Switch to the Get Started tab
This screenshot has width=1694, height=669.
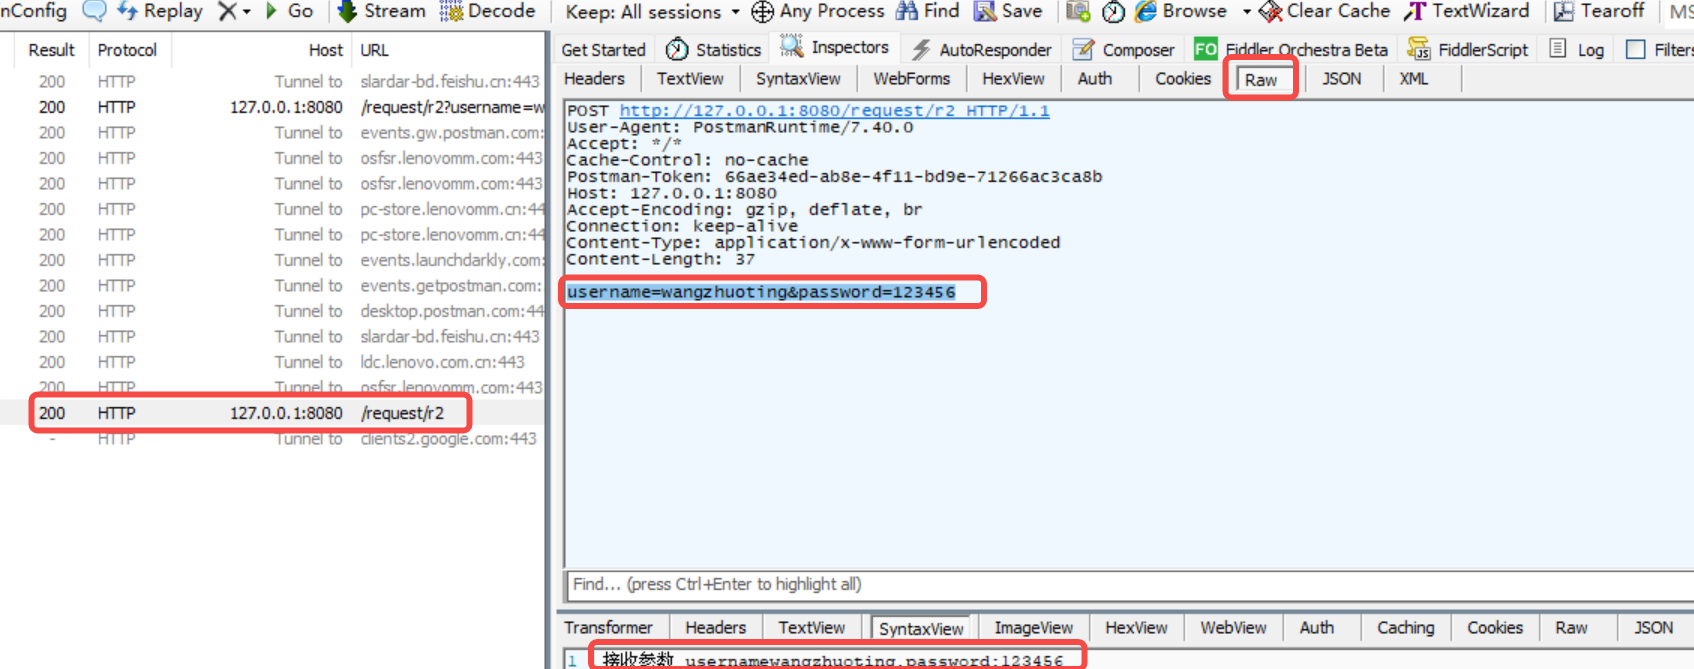603,49
